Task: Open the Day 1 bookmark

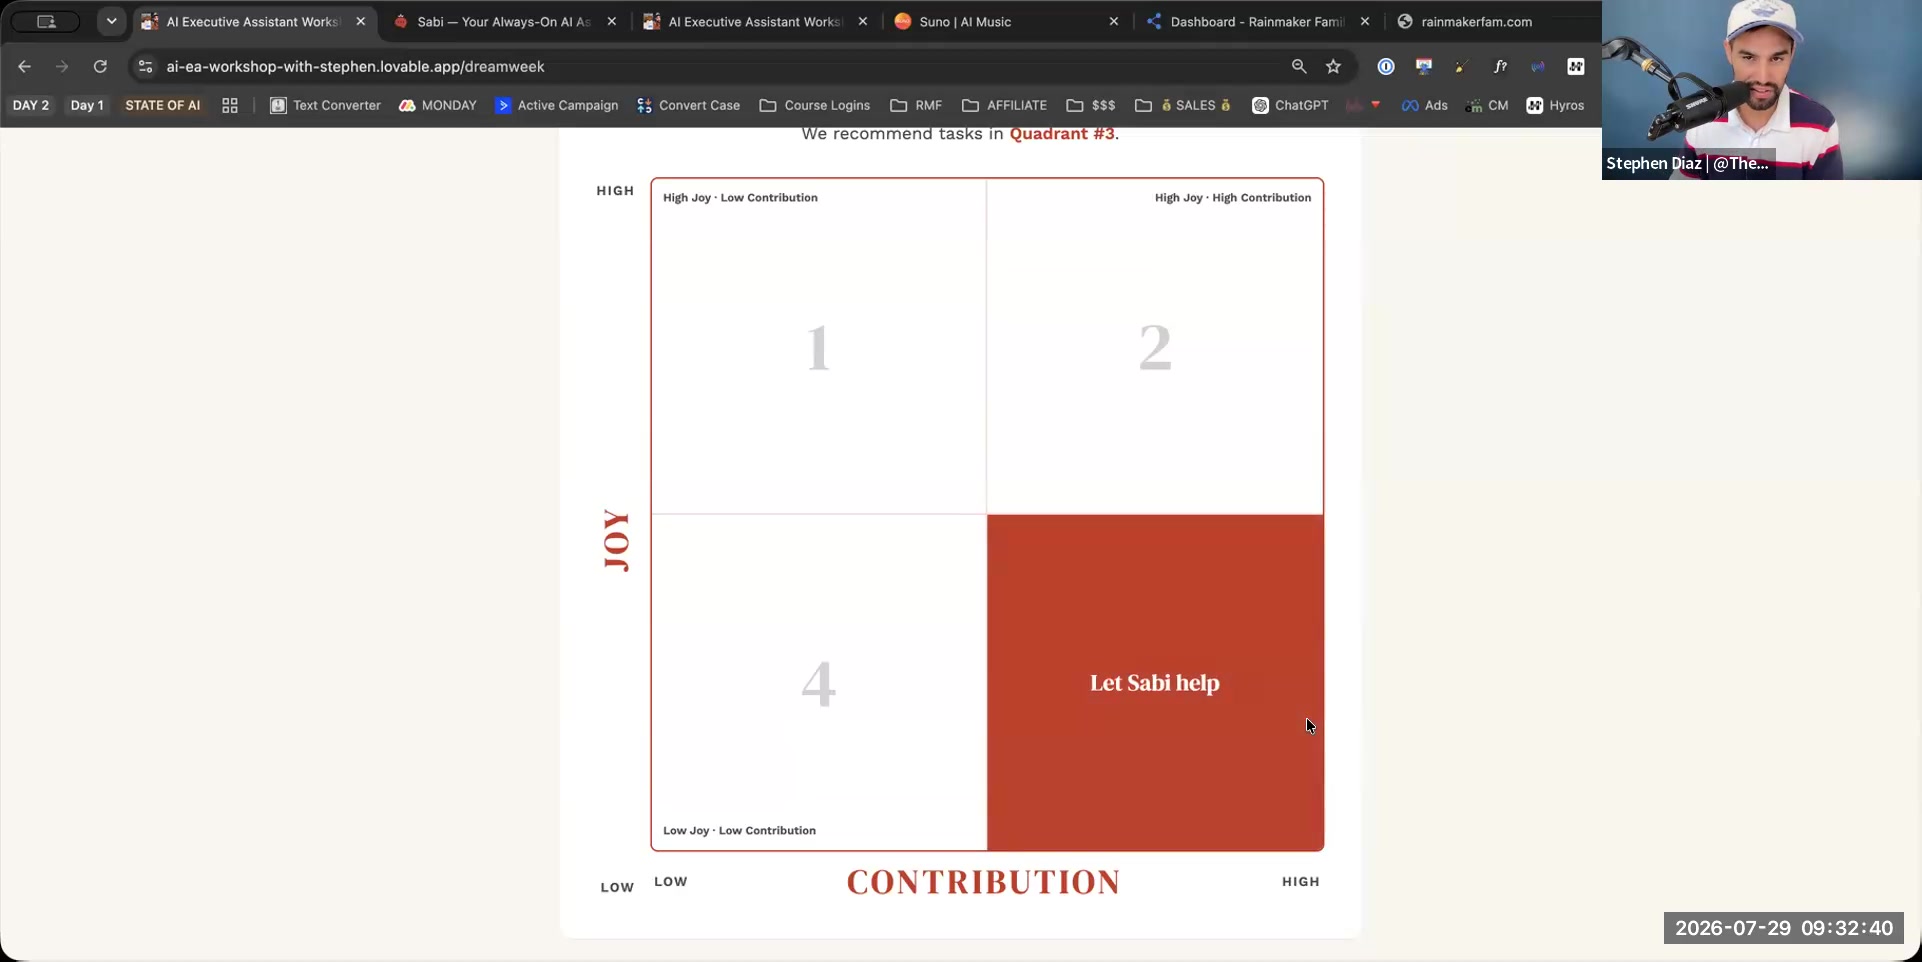Action: pos(87,106)
